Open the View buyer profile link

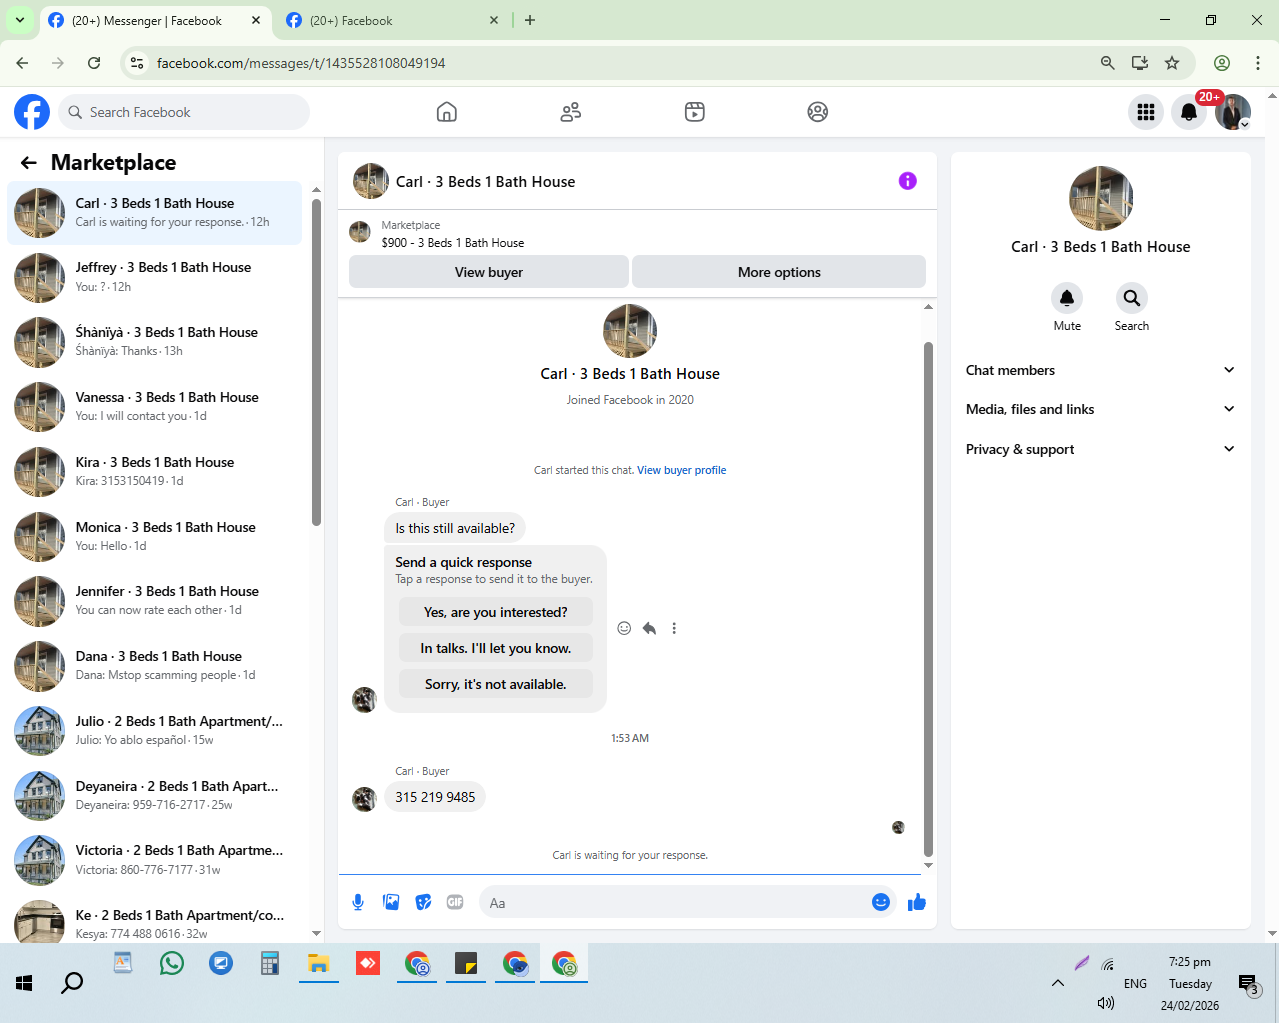point(682,470)
